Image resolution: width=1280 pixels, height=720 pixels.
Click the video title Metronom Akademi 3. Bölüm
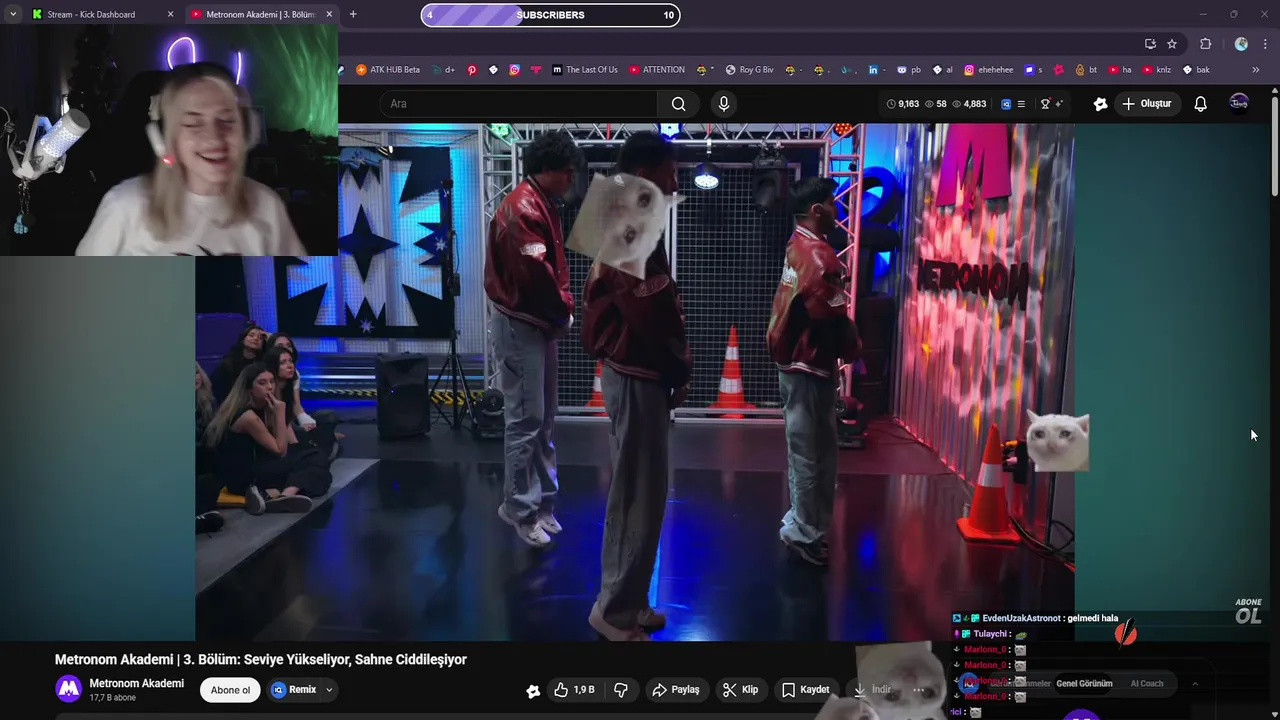(x=261, y=660)
